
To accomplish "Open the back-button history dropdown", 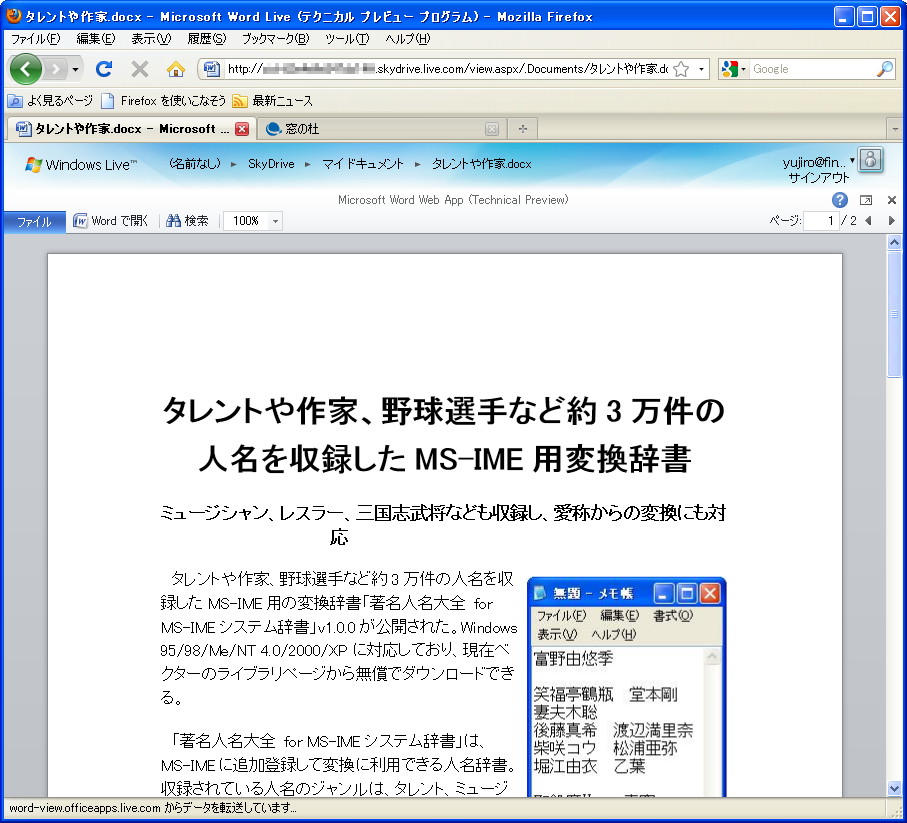I will click(x=73, y=68).
